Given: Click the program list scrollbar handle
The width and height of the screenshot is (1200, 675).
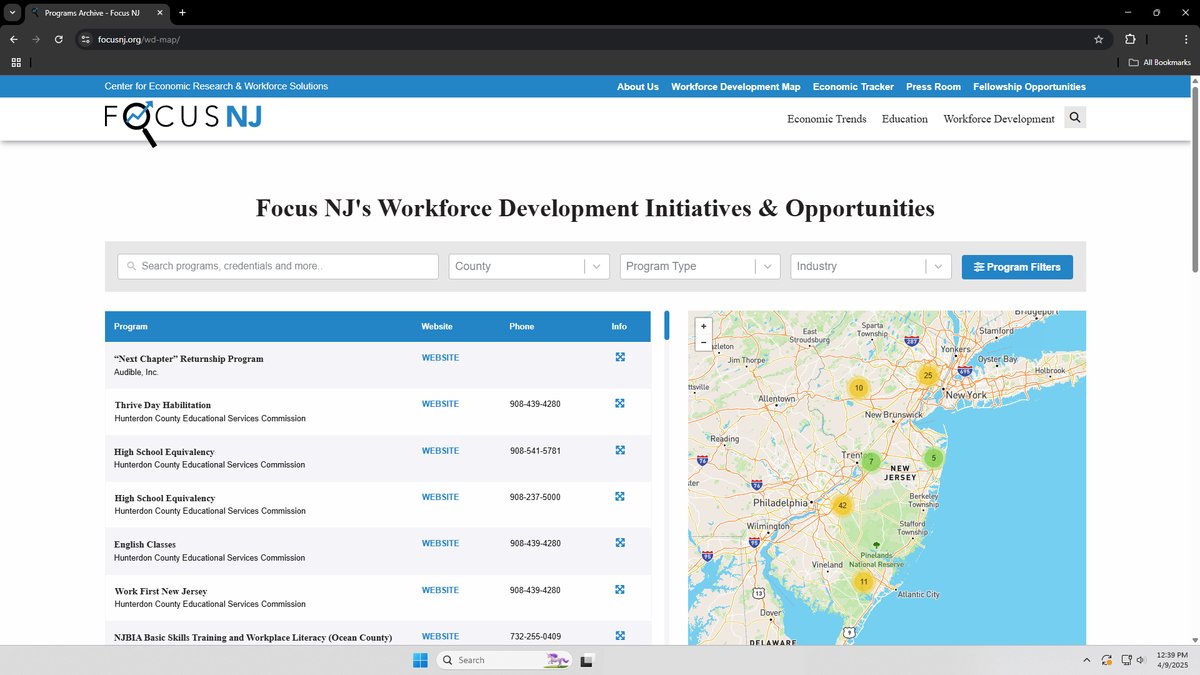Looking at the screenshot, I should tap(667, 325).
